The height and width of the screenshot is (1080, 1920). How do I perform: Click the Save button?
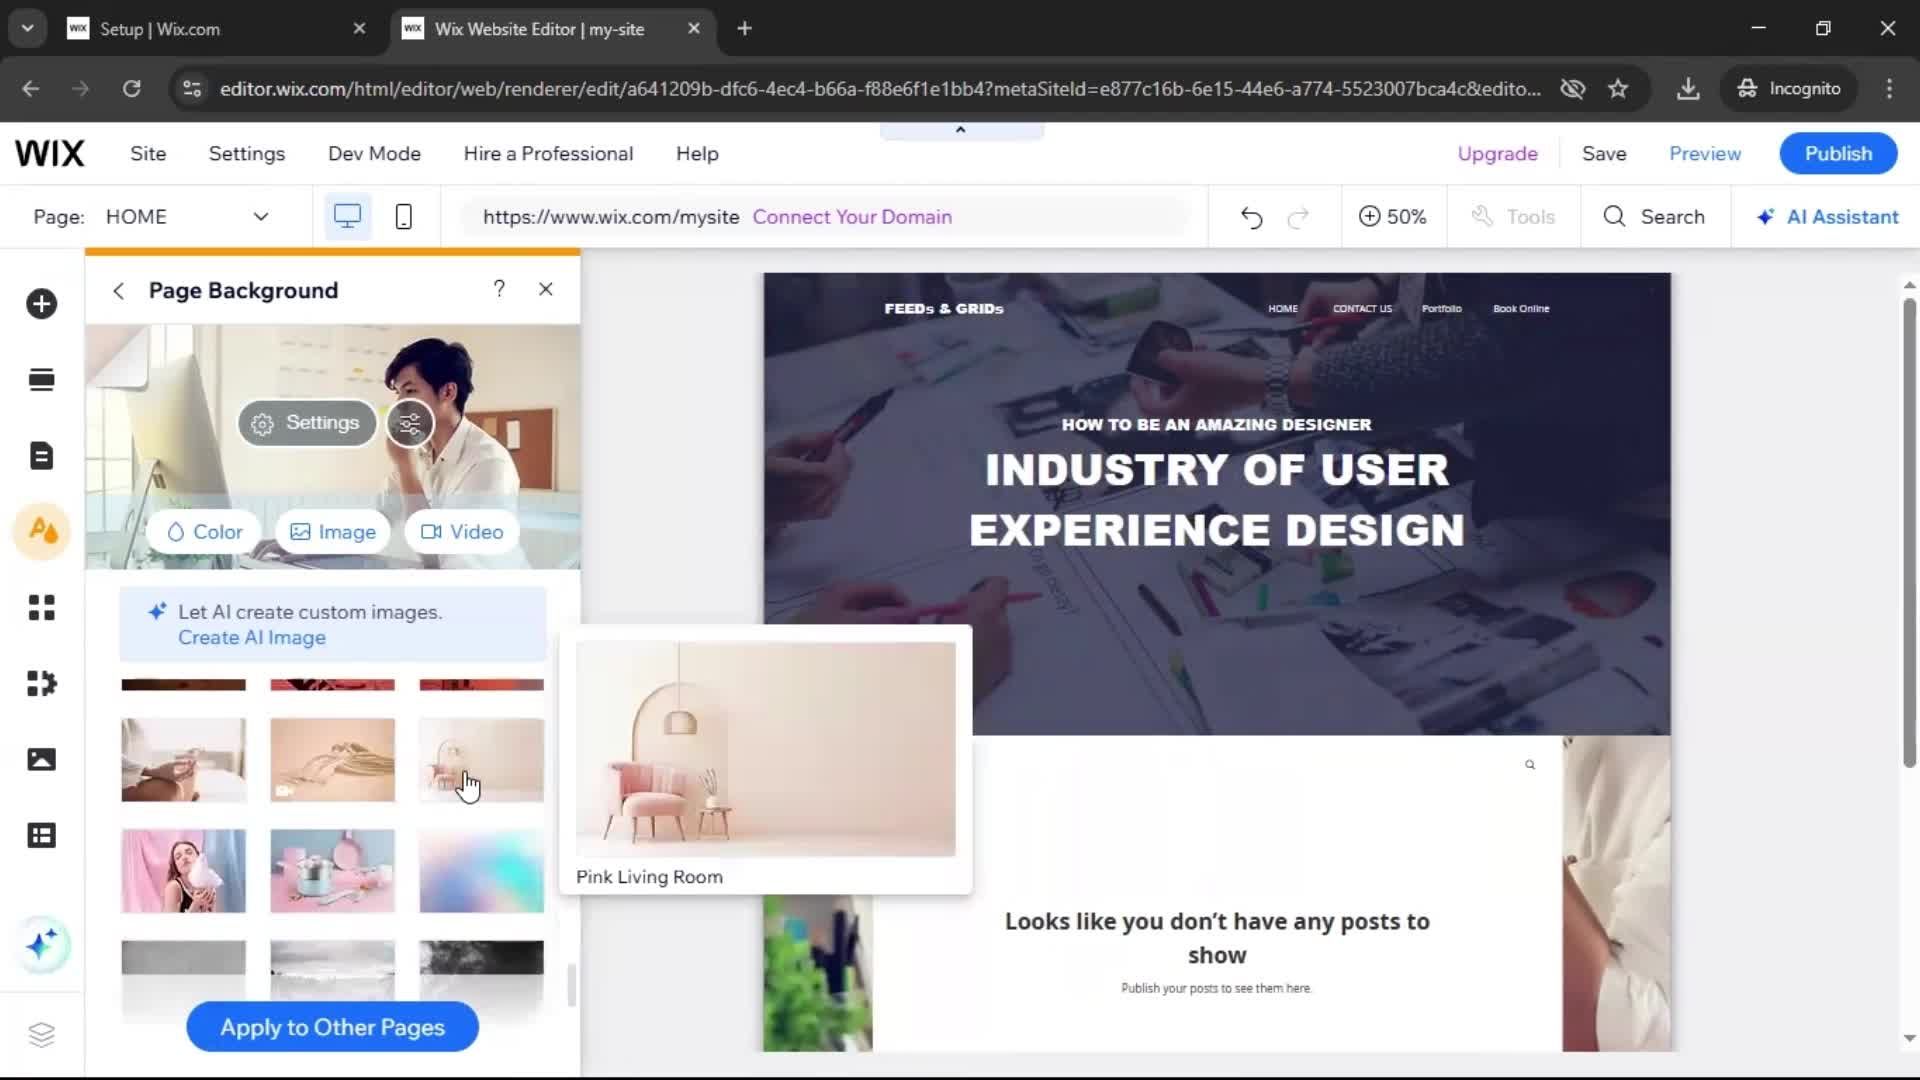(x=1604, y=154)
